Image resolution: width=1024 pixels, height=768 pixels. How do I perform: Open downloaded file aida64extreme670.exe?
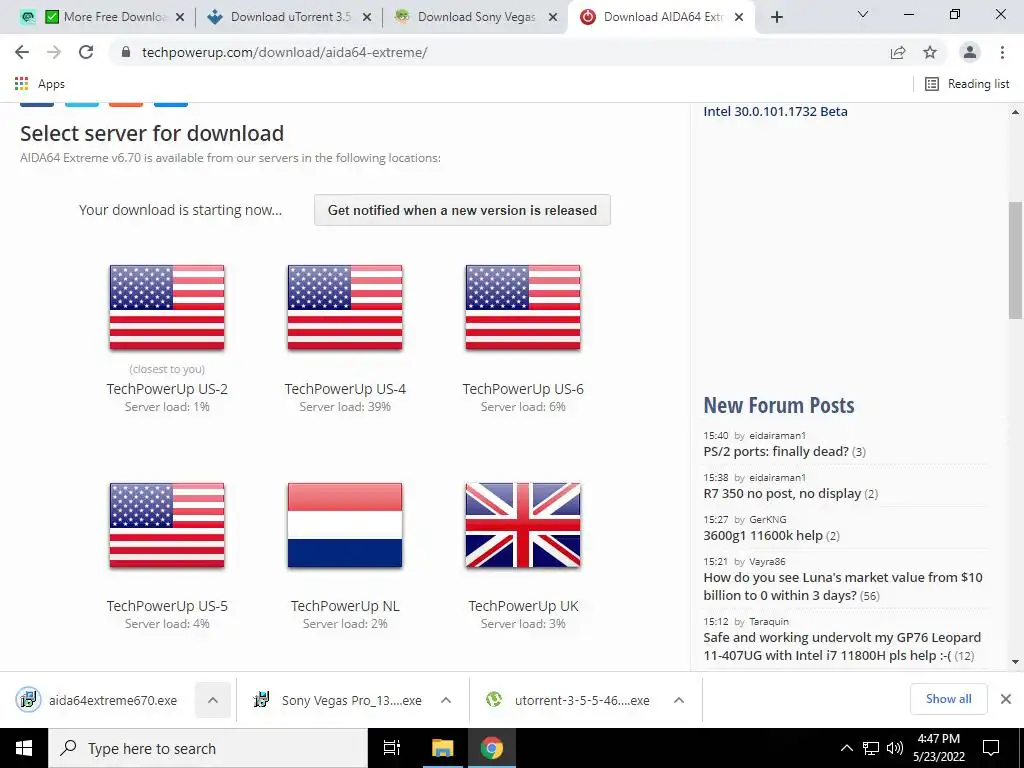[113, 700]
